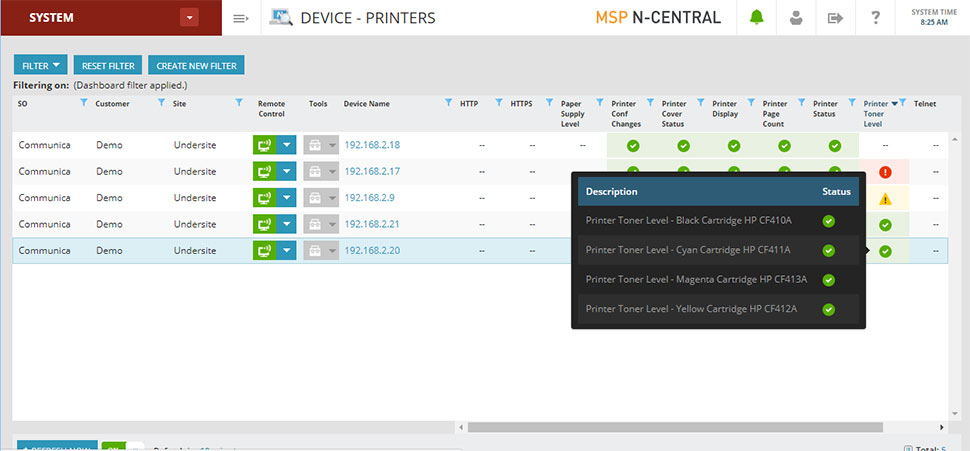Open device 192.168.2.17 link
970x451 pixels.
[x=372, y=171]
